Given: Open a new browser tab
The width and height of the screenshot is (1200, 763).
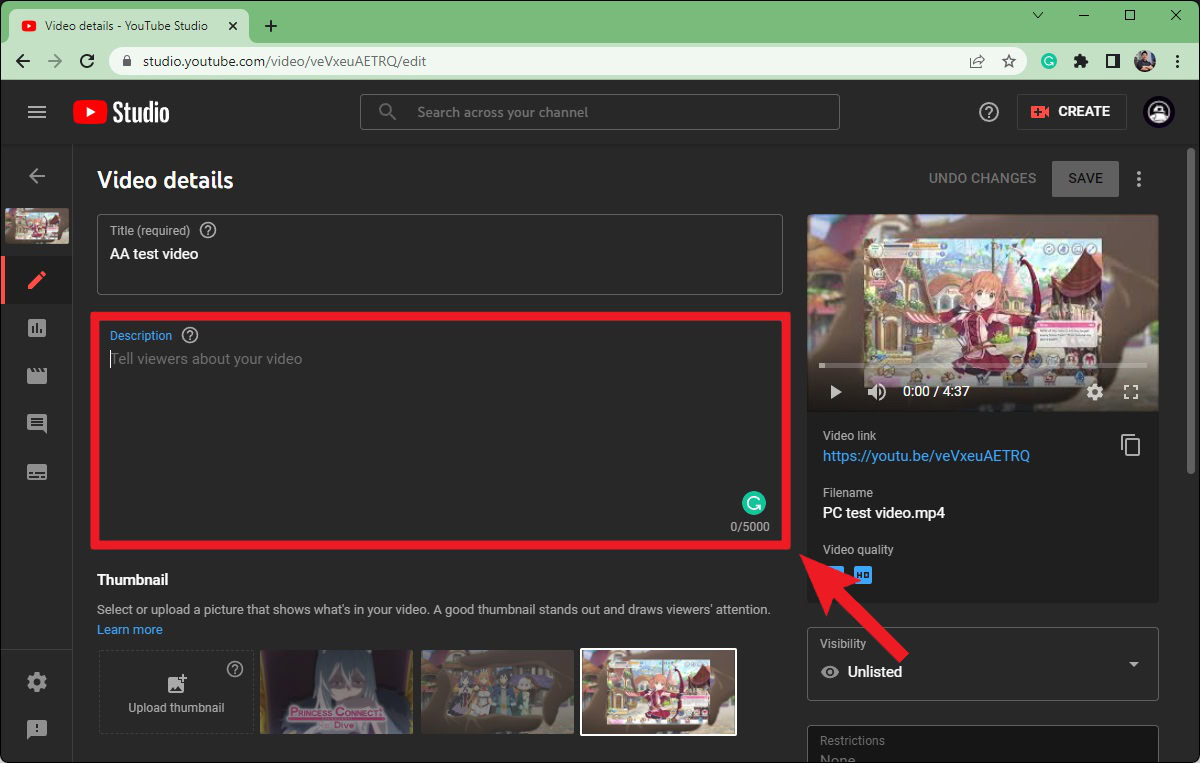Looking at the screenshot, I should pos(271,26).
